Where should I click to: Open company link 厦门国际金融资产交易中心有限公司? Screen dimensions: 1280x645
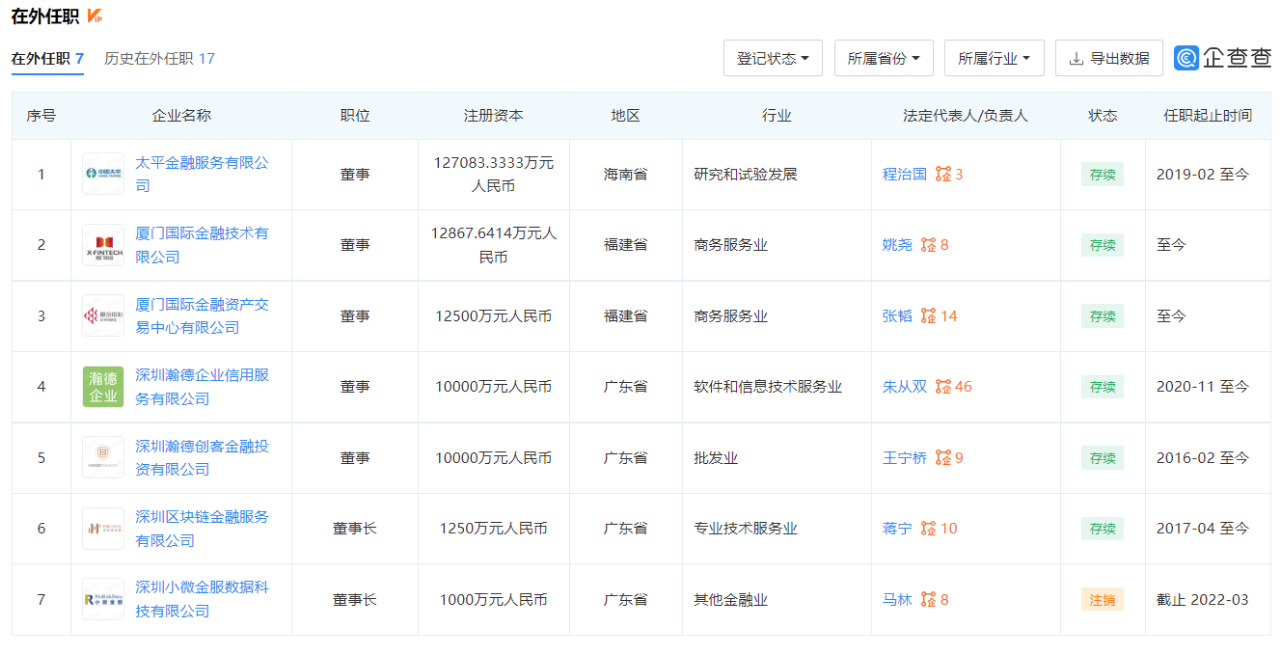click(x=202, y=316)
